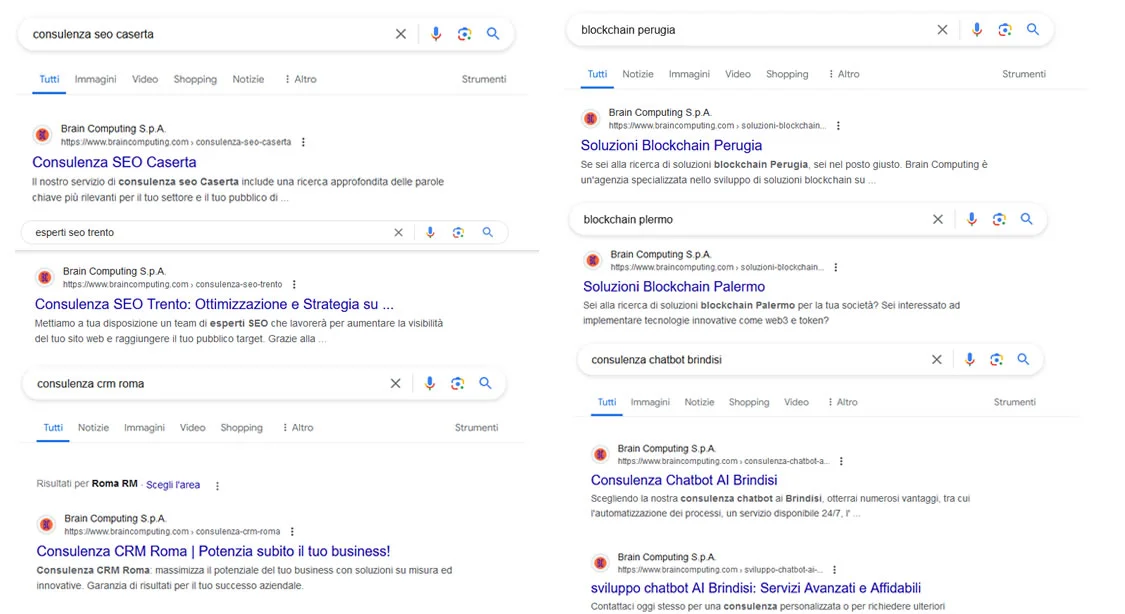Image resolution: width=1125 pixels, height=614 pixels.
Task: Click search icon for 'blockchain perugia'
Action: click(x=1032, y=29)
